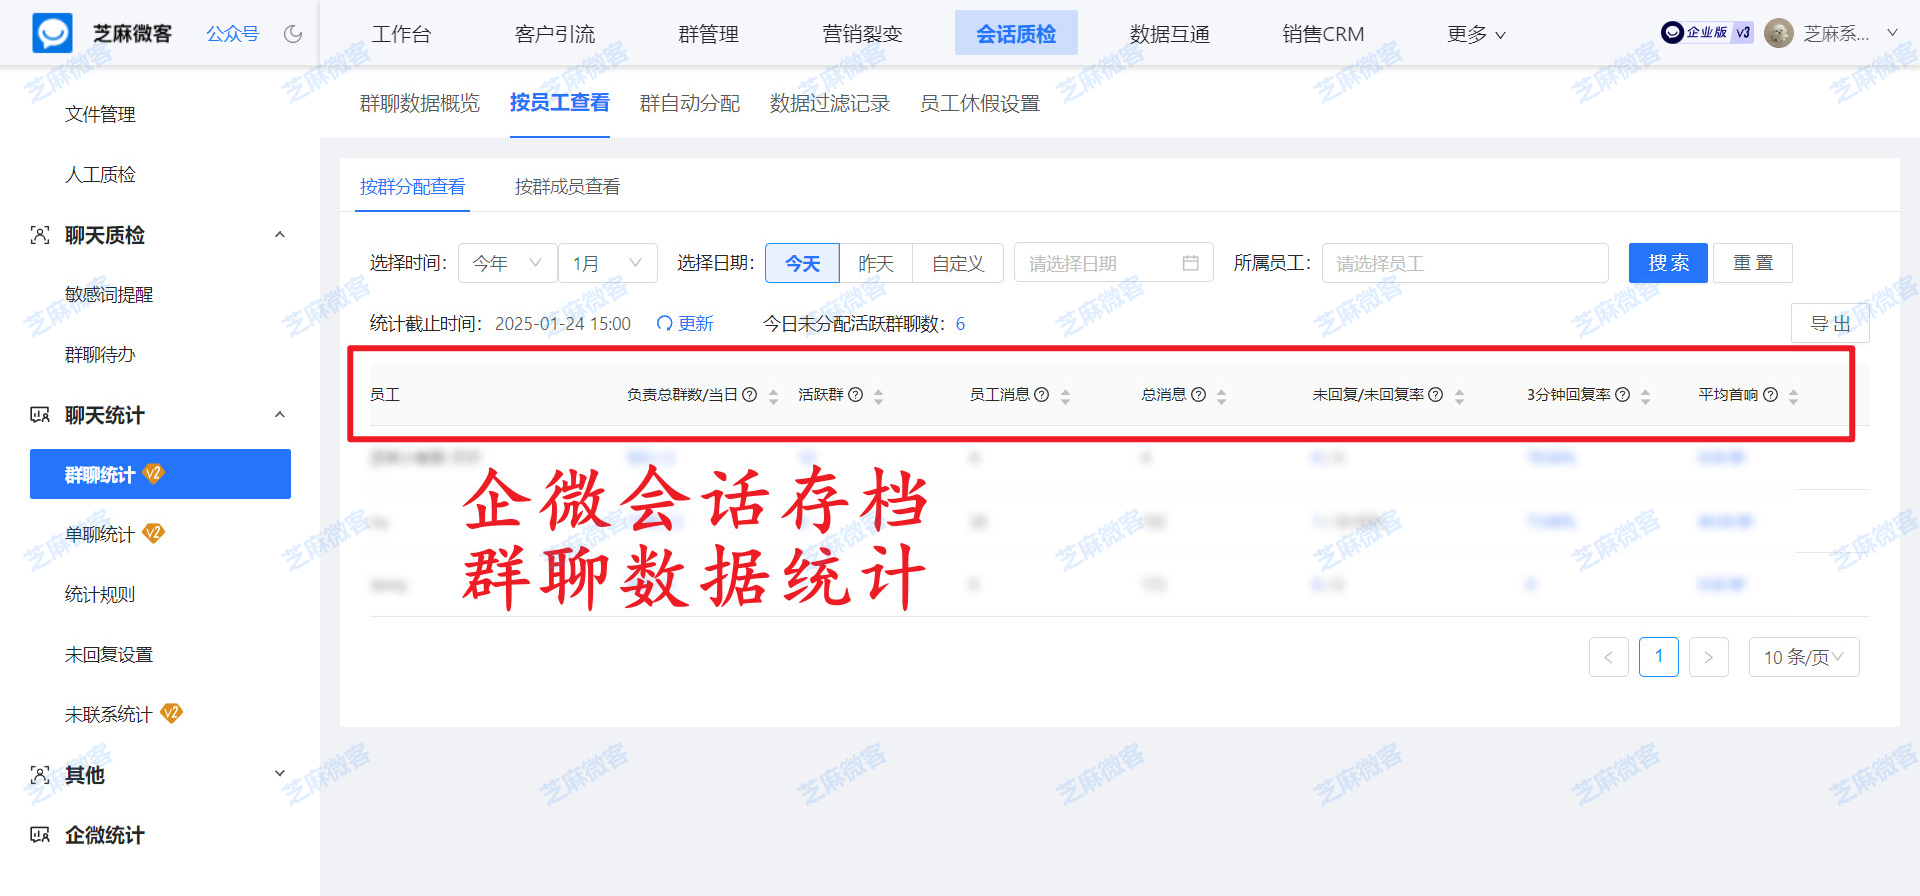The height and width of the screenshot is (896, 1920).
Task: Open the 10 条/页 page size dropdown
Action: pos(1804,657)
